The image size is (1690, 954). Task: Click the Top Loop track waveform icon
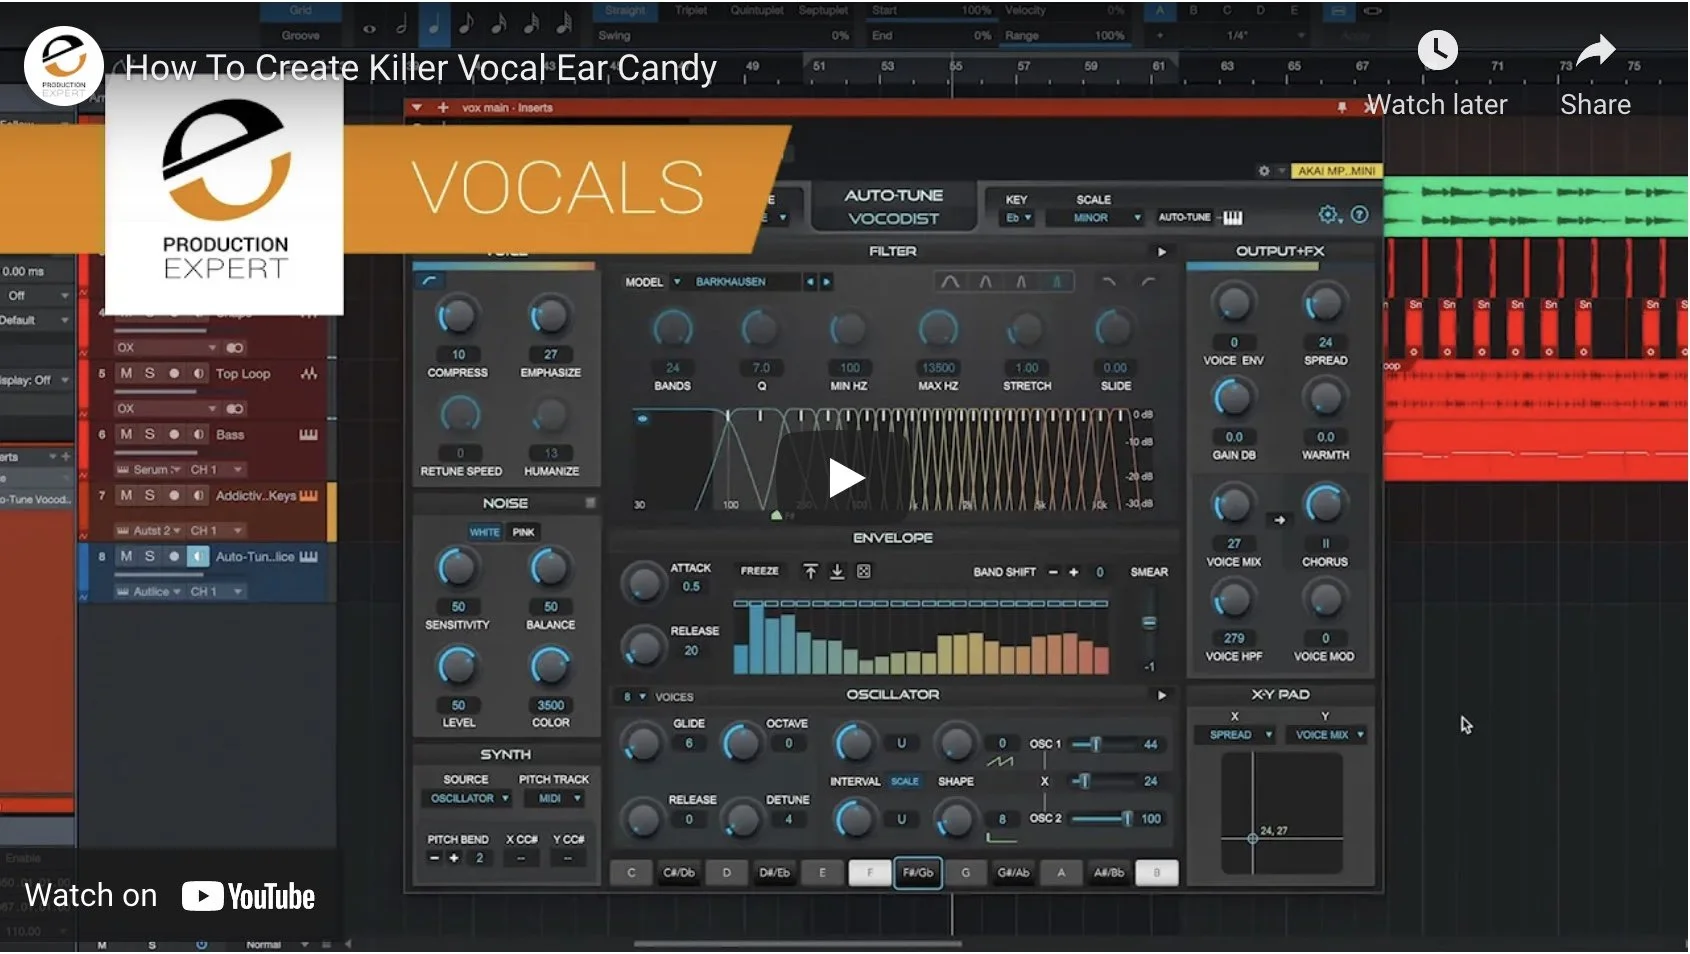(x=308, y=374)
